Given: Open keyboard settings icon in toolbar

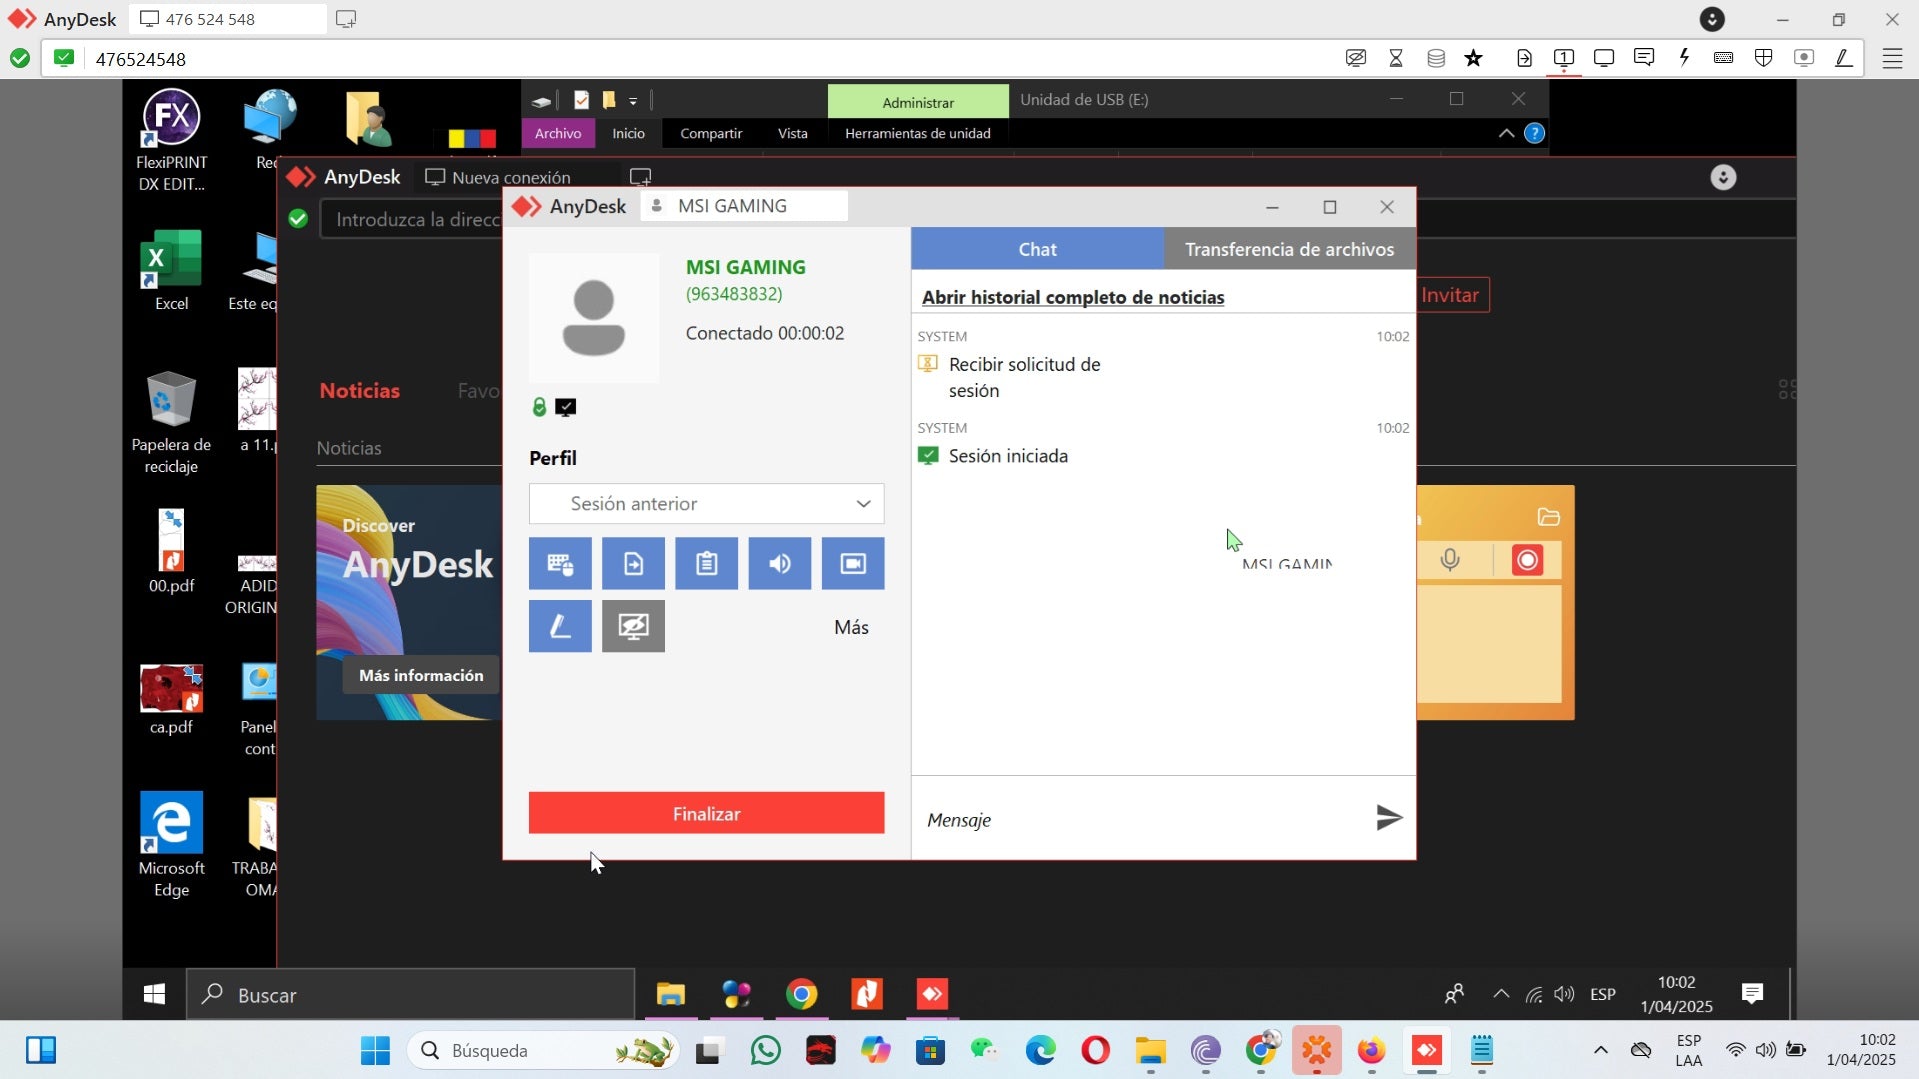Looking at the screenshot, I should click(1723, 58).
